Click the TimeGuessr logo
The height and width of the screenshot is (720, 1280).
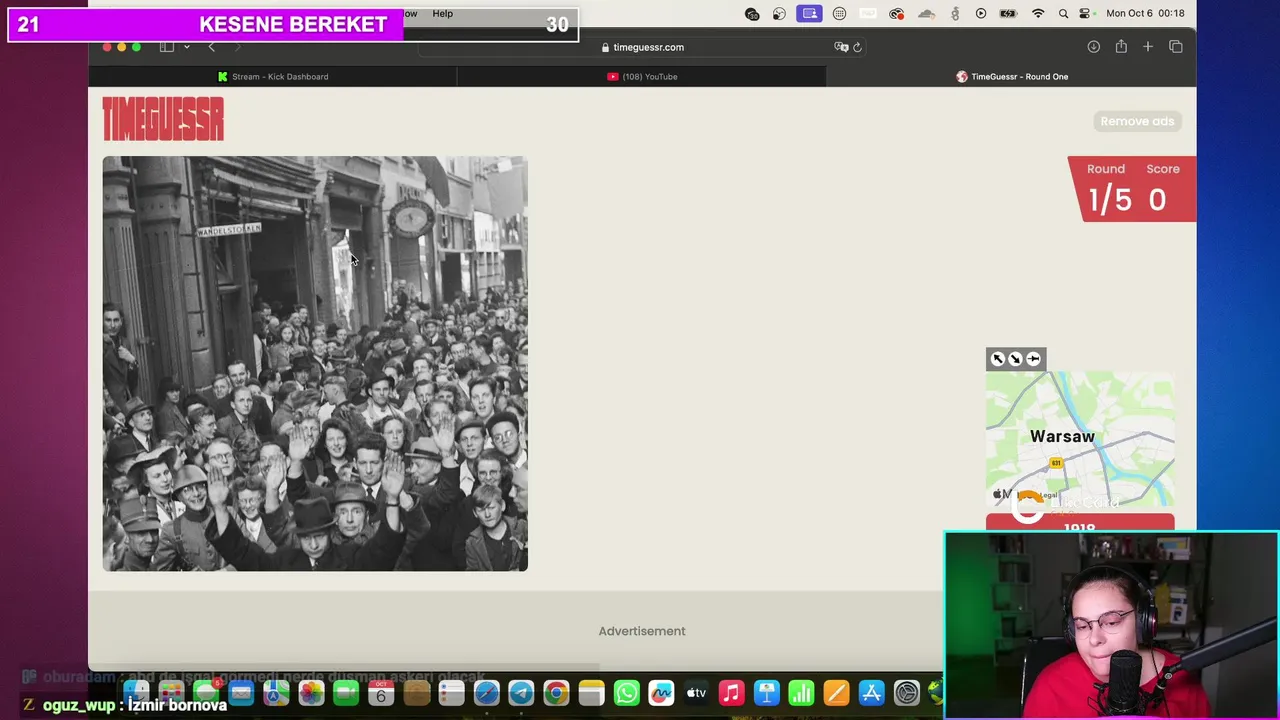click(163, 120)
